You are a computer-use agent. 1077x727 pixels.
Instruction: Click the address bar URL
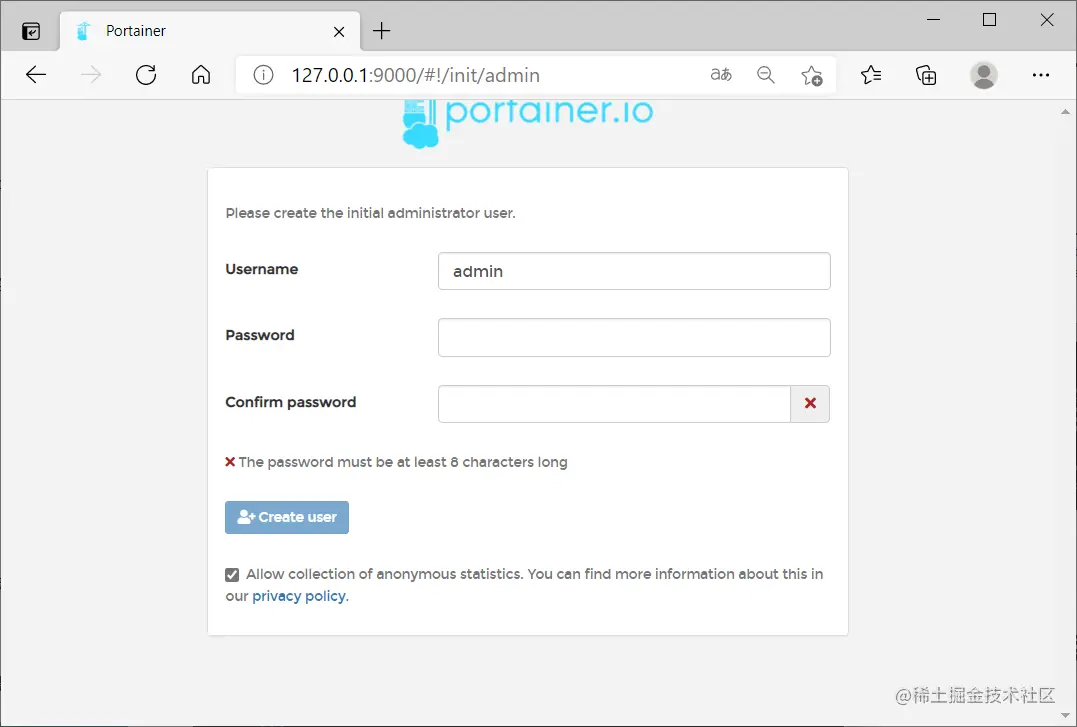pos(416,75)
